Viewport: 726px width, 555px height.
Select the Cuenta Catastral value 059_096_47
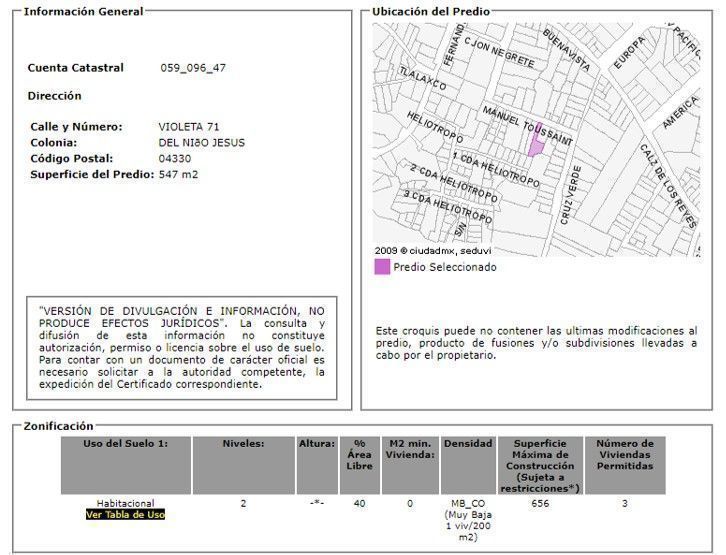pos(193,68)
